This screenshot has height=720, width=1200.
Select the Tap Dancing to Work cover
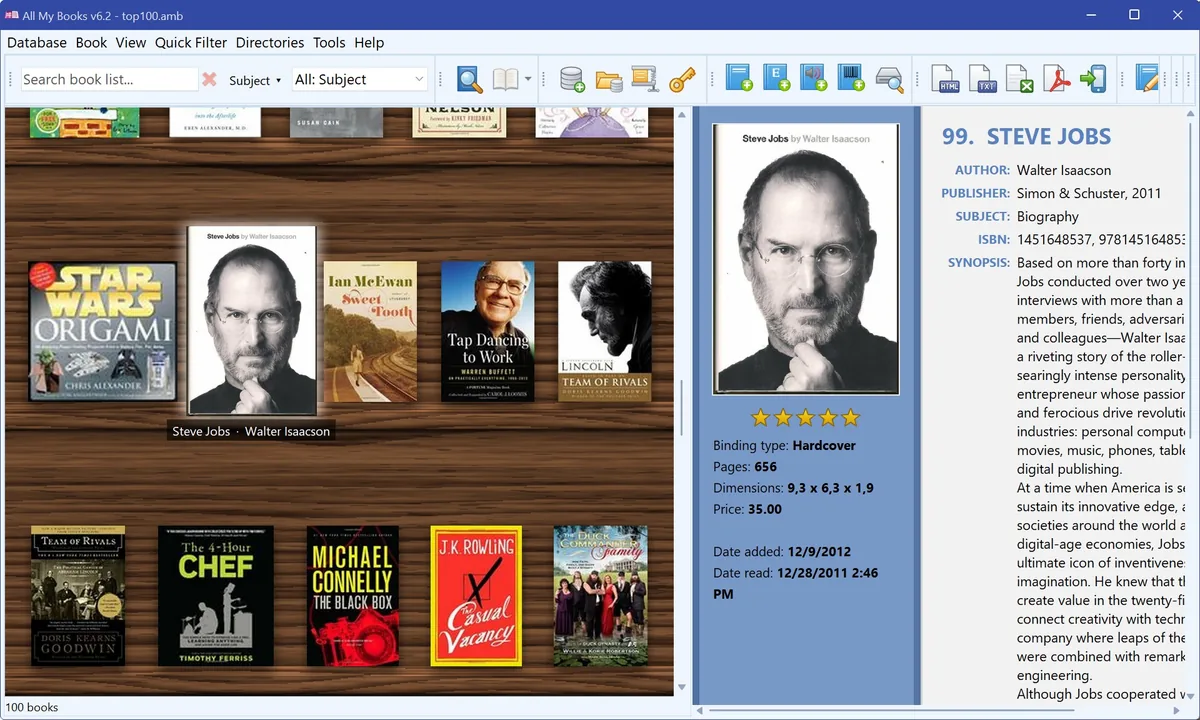click(488, 332)
